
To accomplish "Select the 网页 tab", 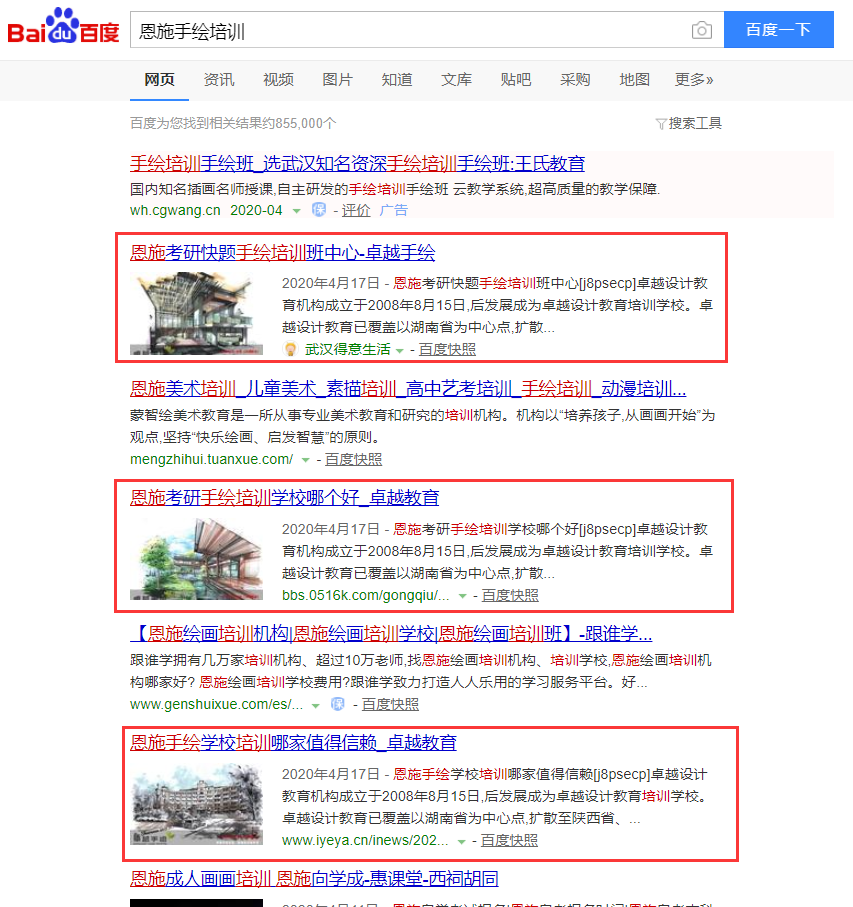I will coord(159,80).
